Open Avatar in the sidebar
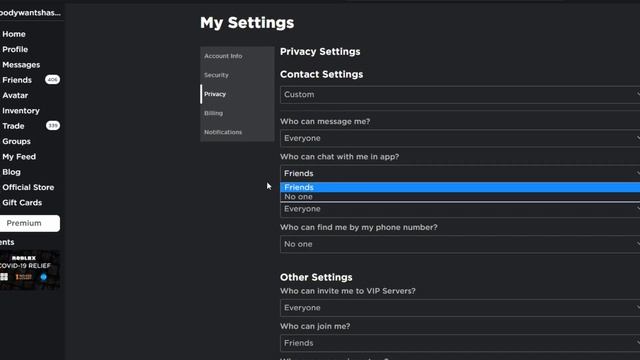The width and height of the screenshot is (640, 360). (15, 96)
